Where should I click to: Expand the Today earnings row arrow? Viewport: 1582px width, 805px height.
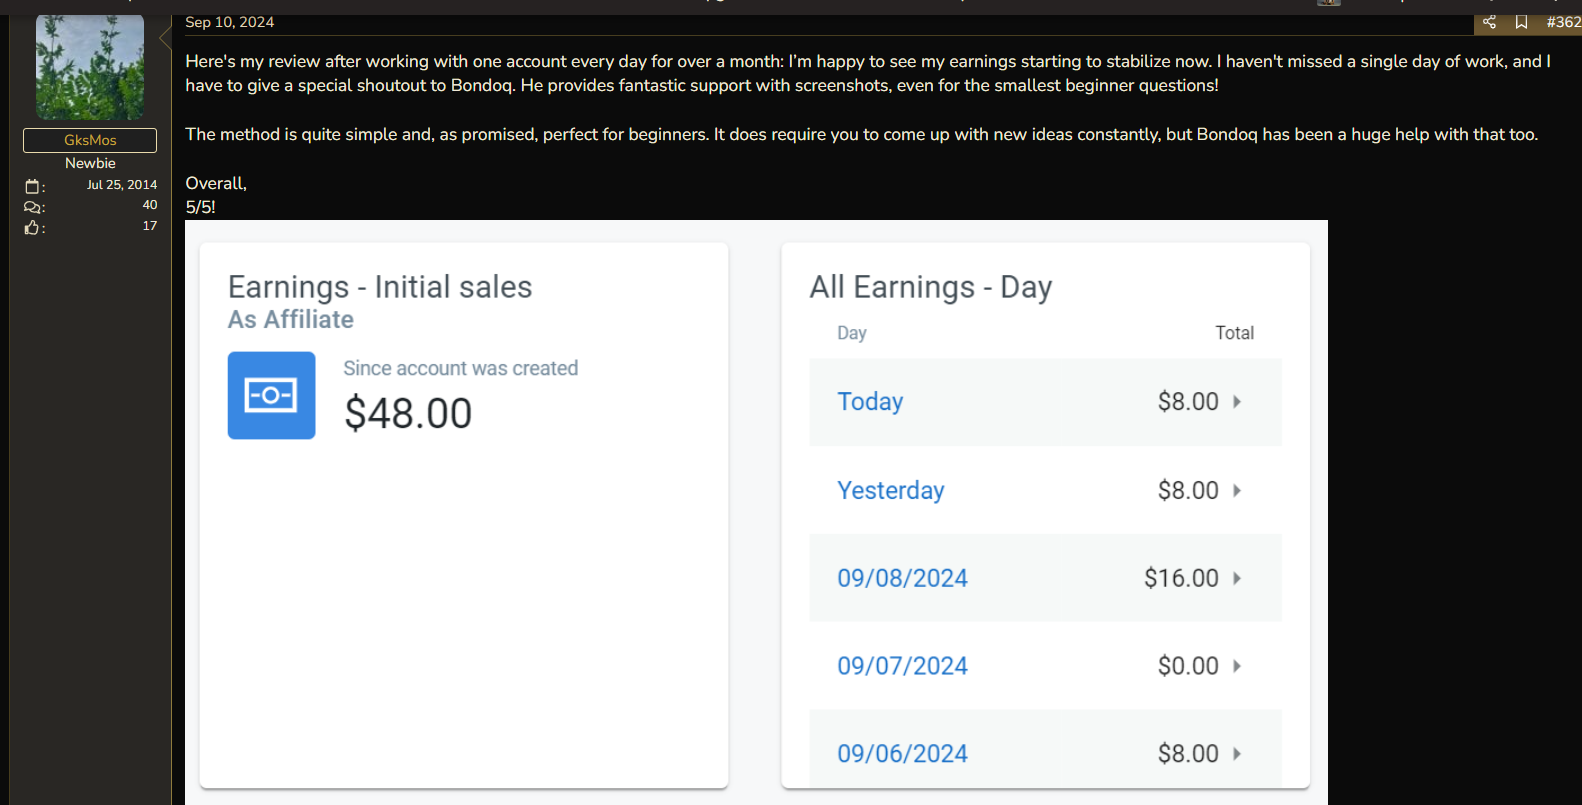click(1237, 402)
